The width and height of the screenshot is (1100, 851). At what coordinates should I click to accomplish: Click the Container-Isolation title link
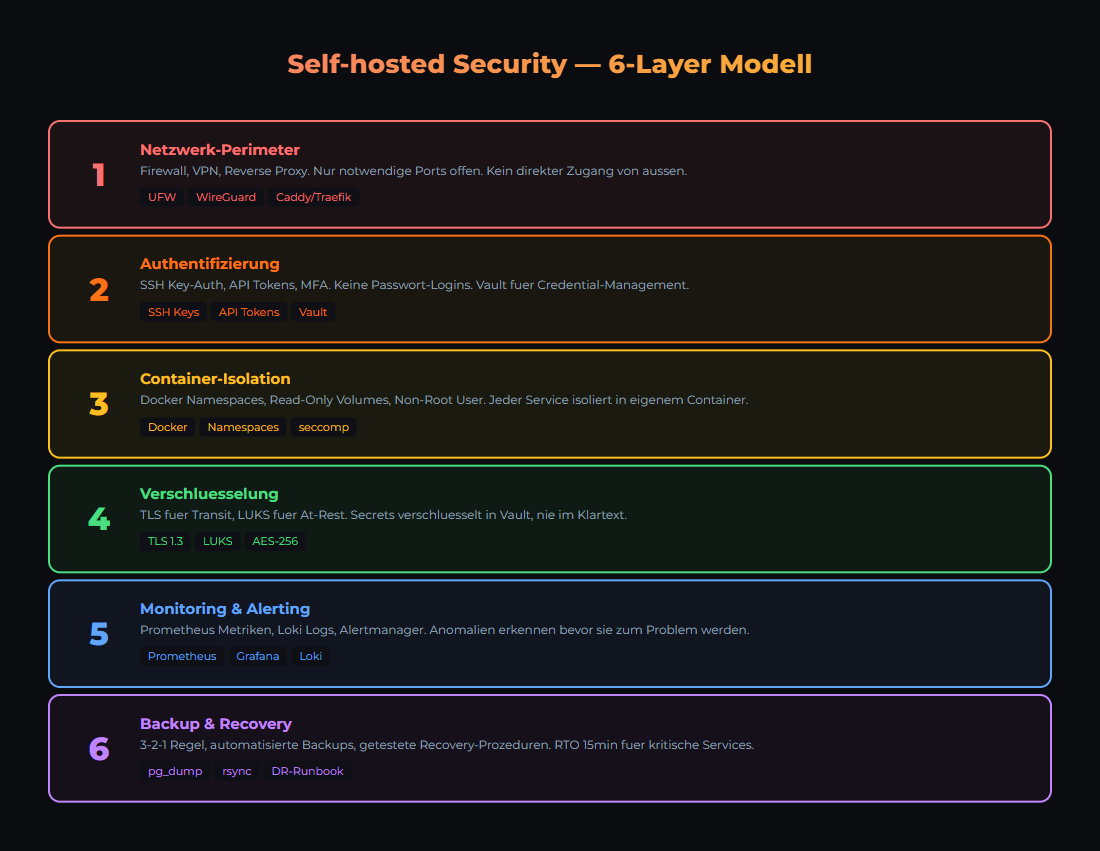(x=214, y=378)
